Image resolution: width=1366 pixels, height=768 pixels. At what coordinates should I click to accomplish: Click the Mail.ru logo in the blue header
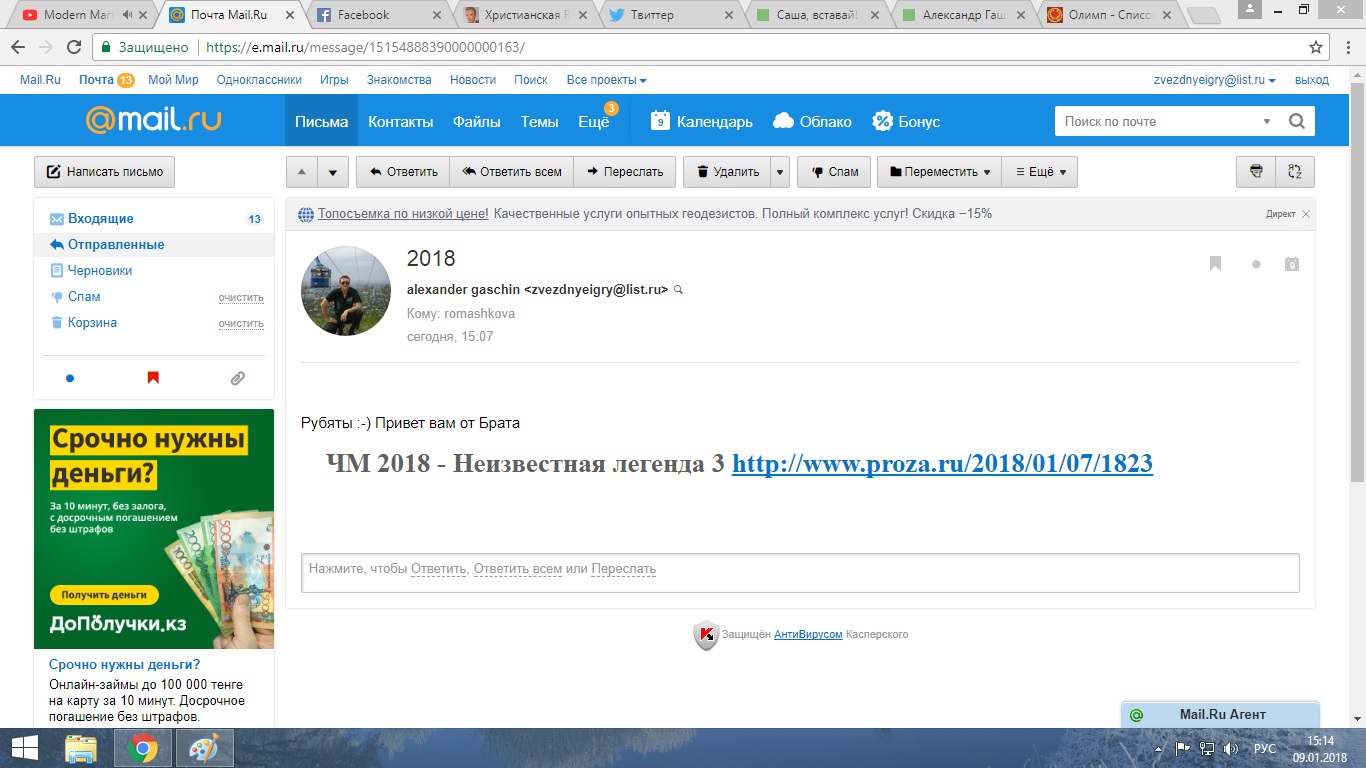click(x=153, y=121)
